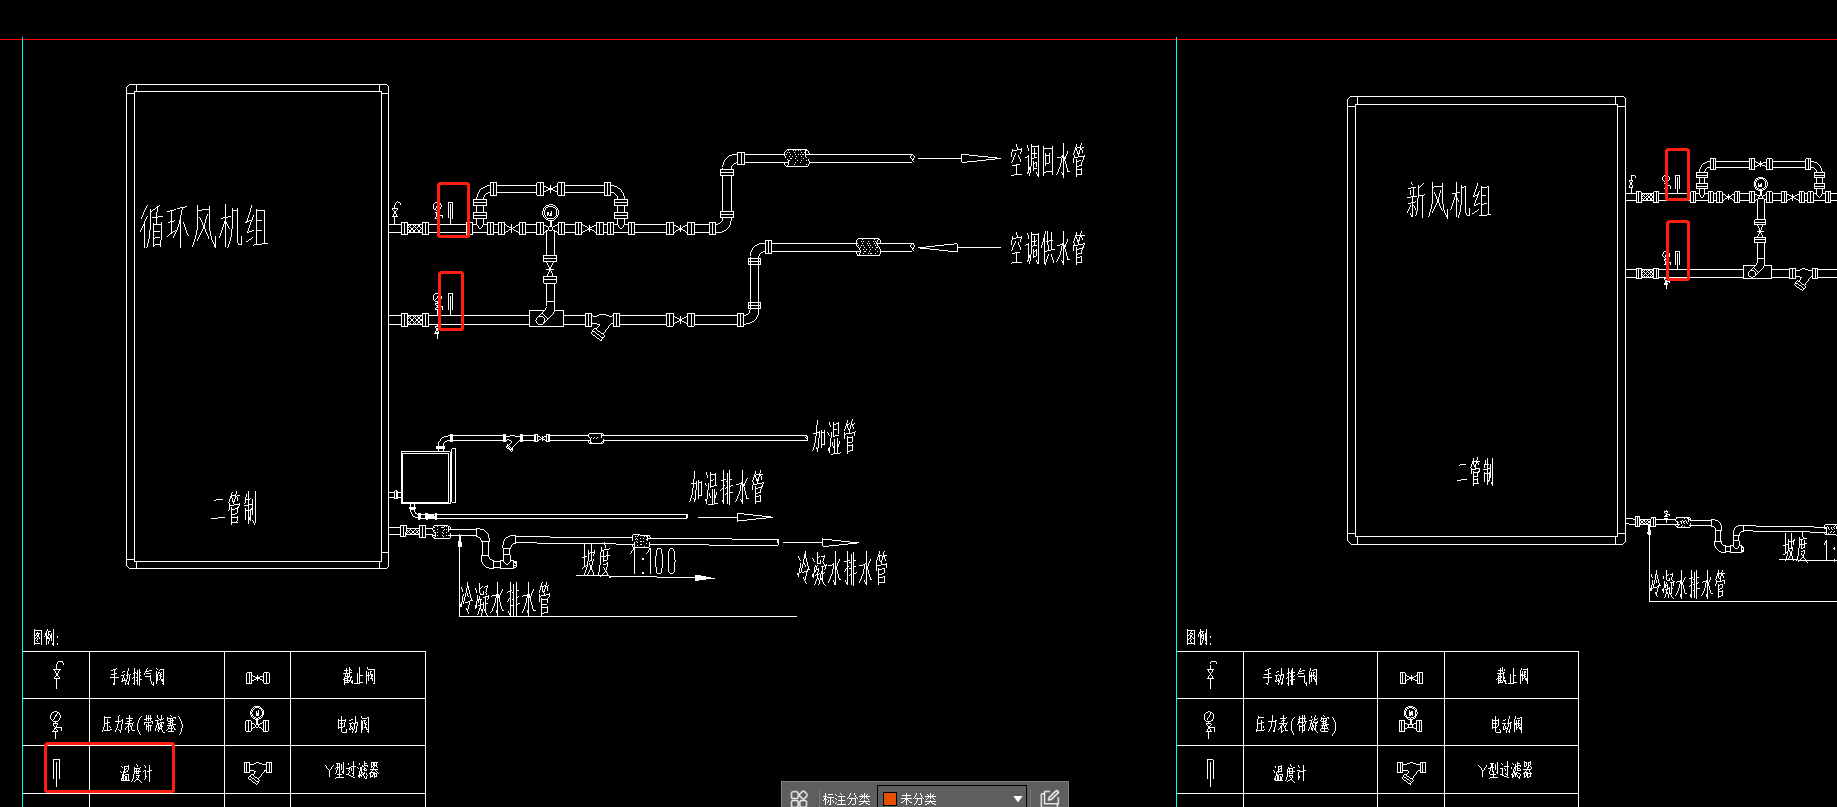
Task: Click 电动阀 text in 新风机组 legend
Action: tap(1506, 724)
